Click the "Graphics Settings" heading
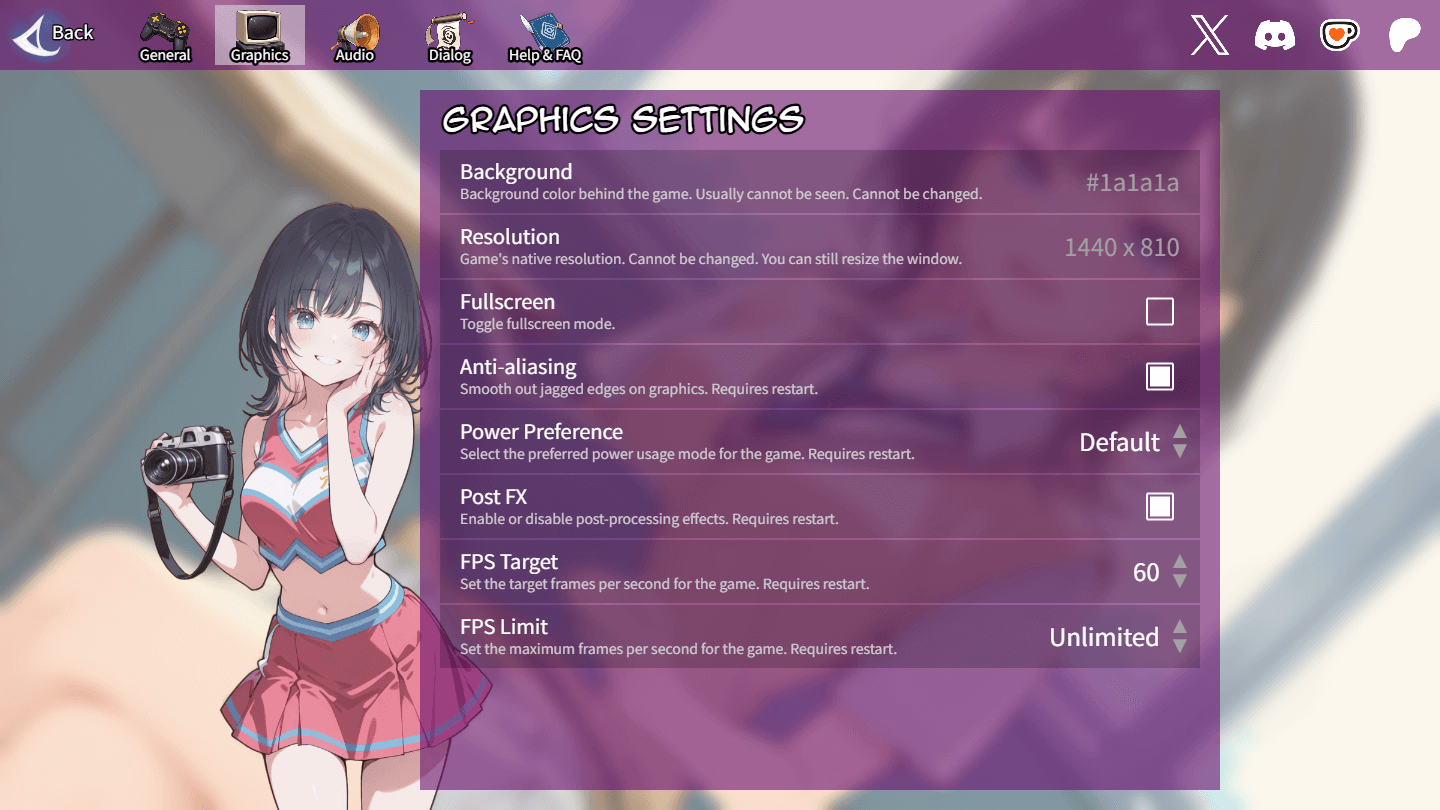Image resolution: width=1440 pixels, height=810 pixels. tap(623, 120)
